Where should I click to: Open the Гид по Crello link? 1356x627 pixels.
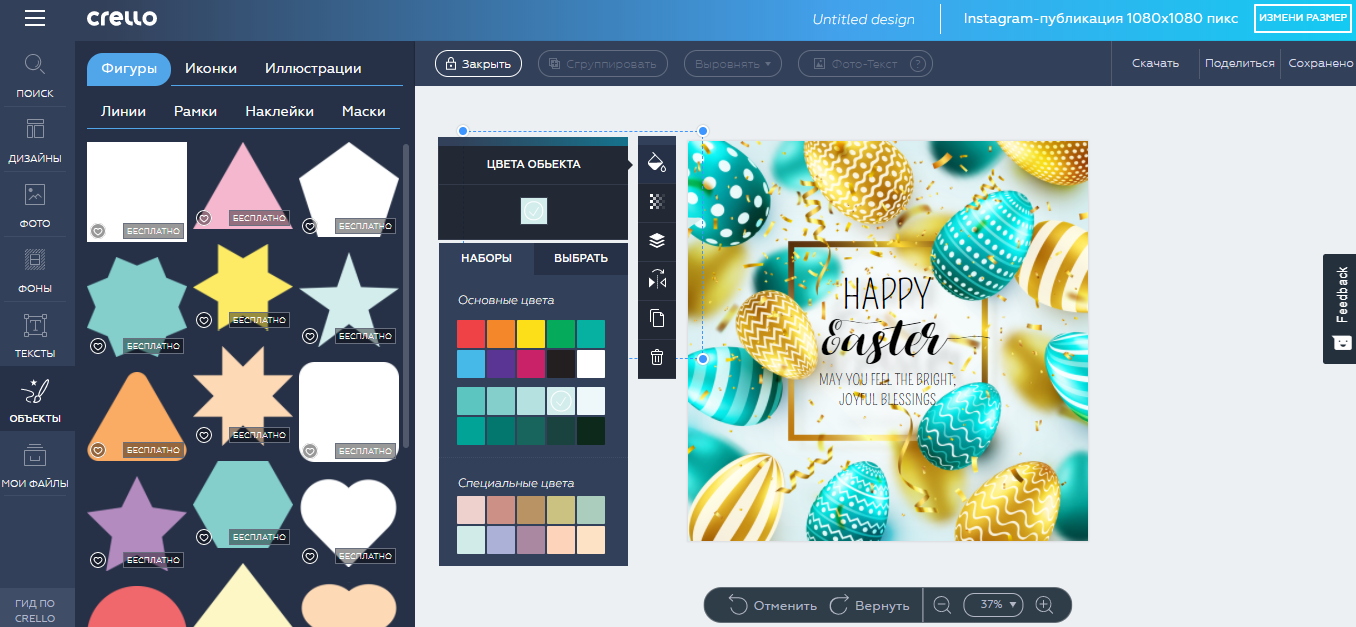(x=36, y=610)
